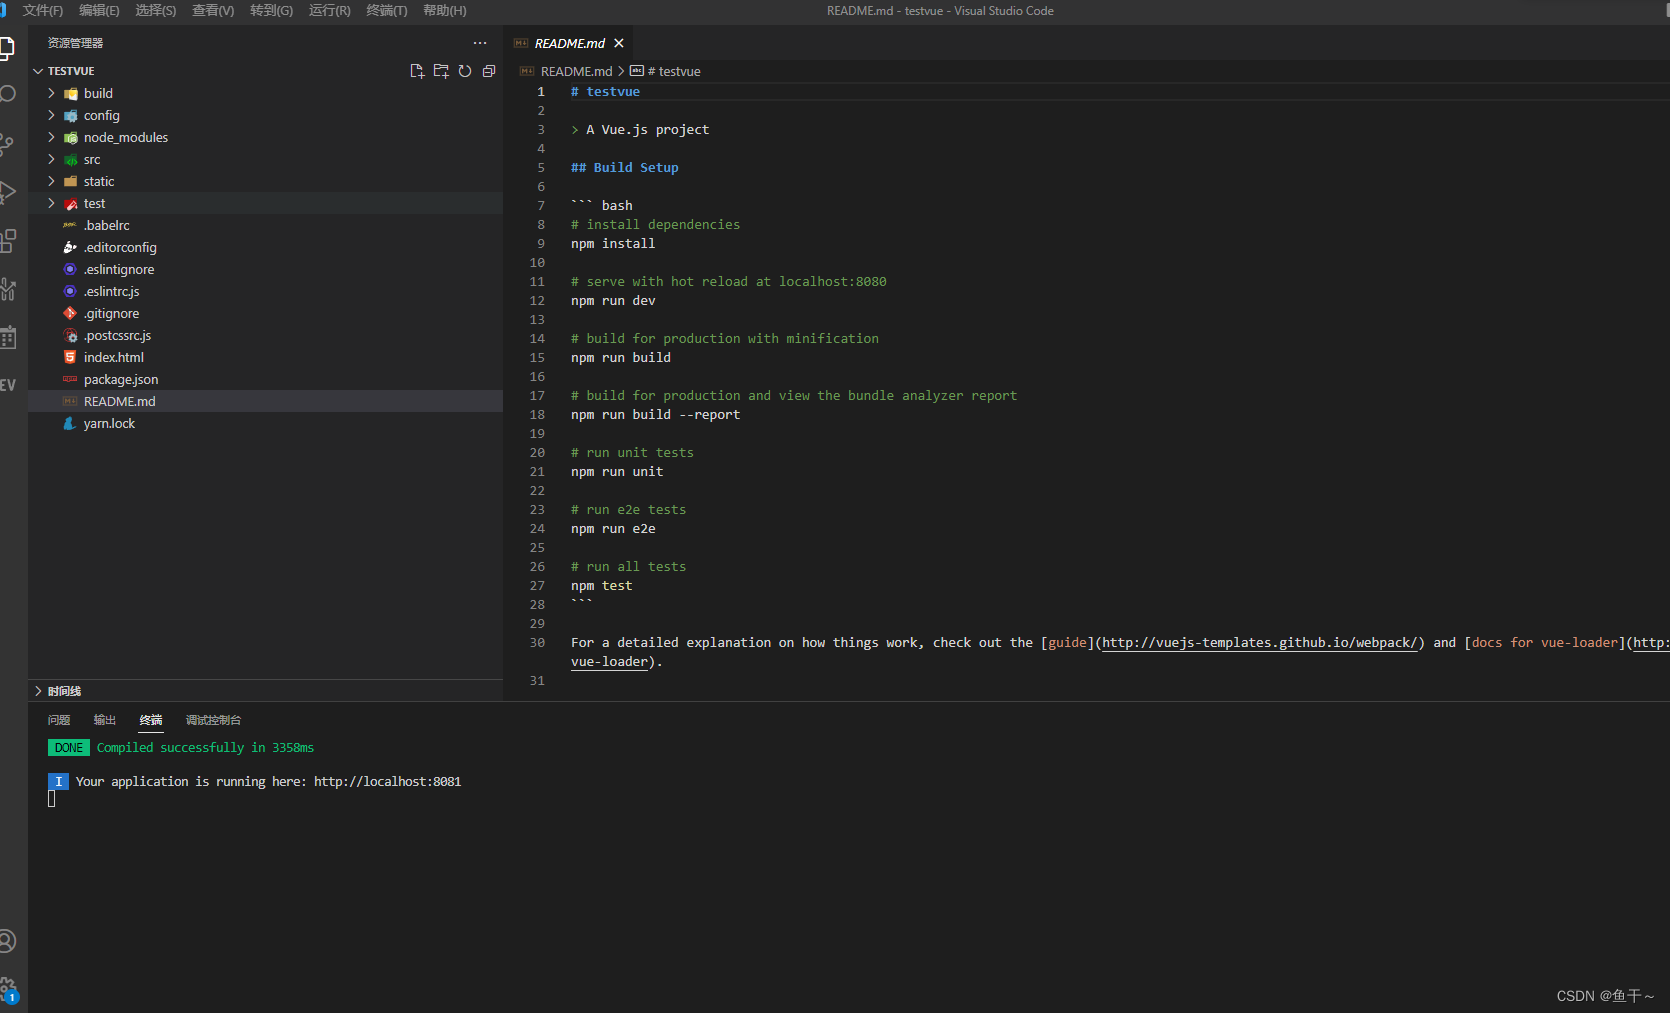Screen dimensions: 1670x1013
Task: Click the '## Build Setup' heading line
Action: [x=624, y=168]
